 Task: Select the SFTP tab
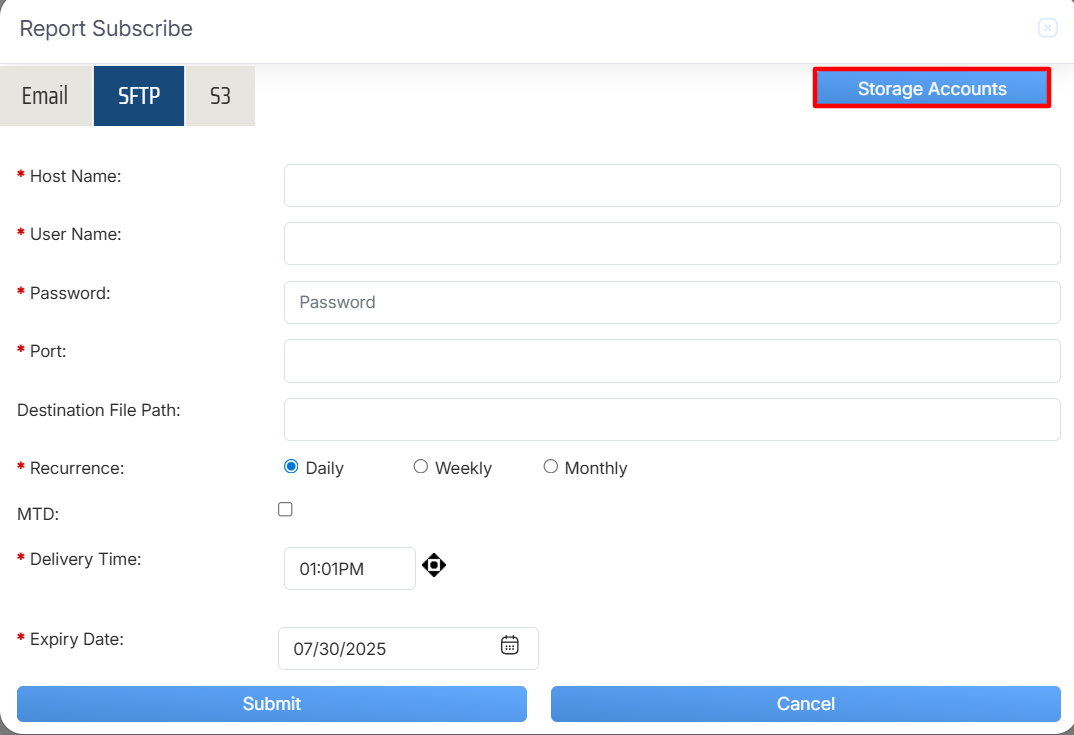click(x=139, y=96)
